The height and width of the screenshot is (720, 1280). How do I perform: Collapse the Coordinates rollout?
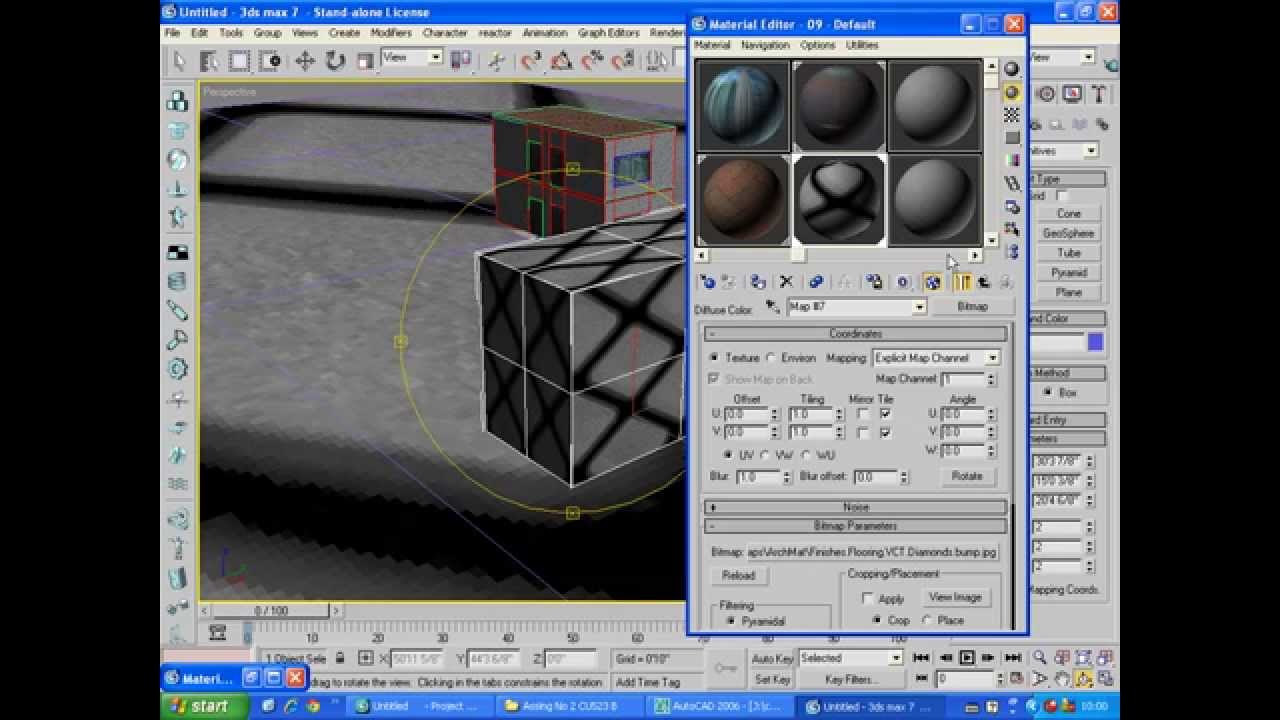click(x=855, y=333)
